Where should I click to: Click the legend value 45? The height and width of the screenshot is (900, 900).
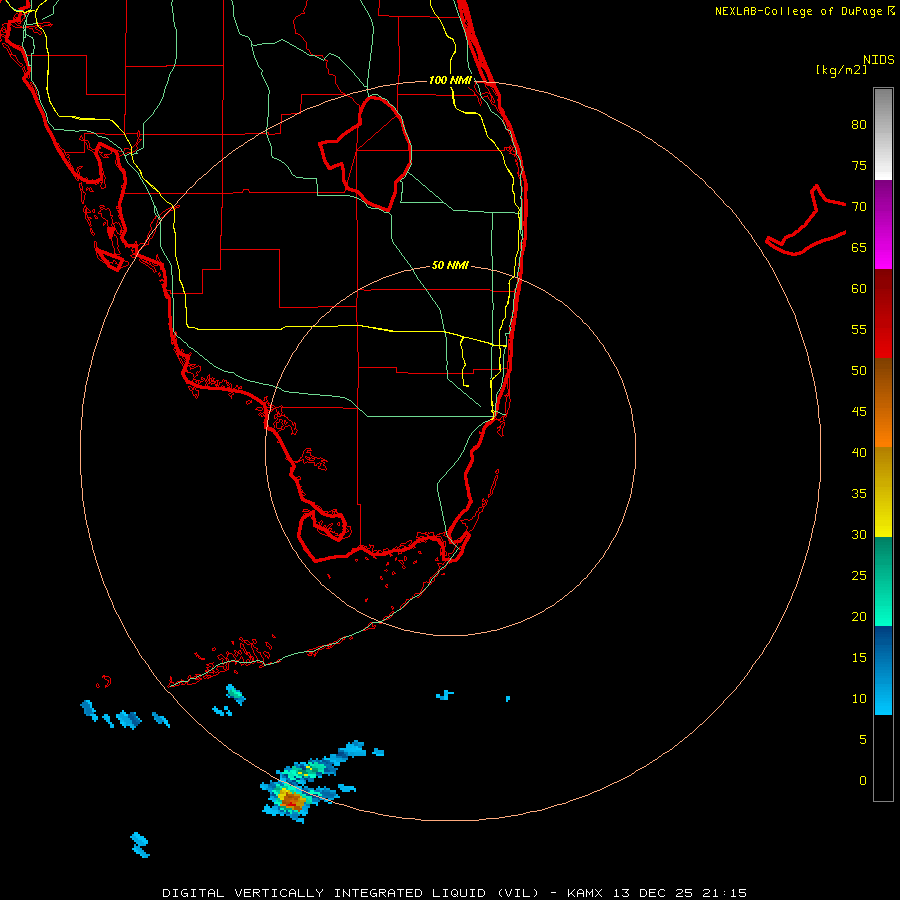[859, 412]
